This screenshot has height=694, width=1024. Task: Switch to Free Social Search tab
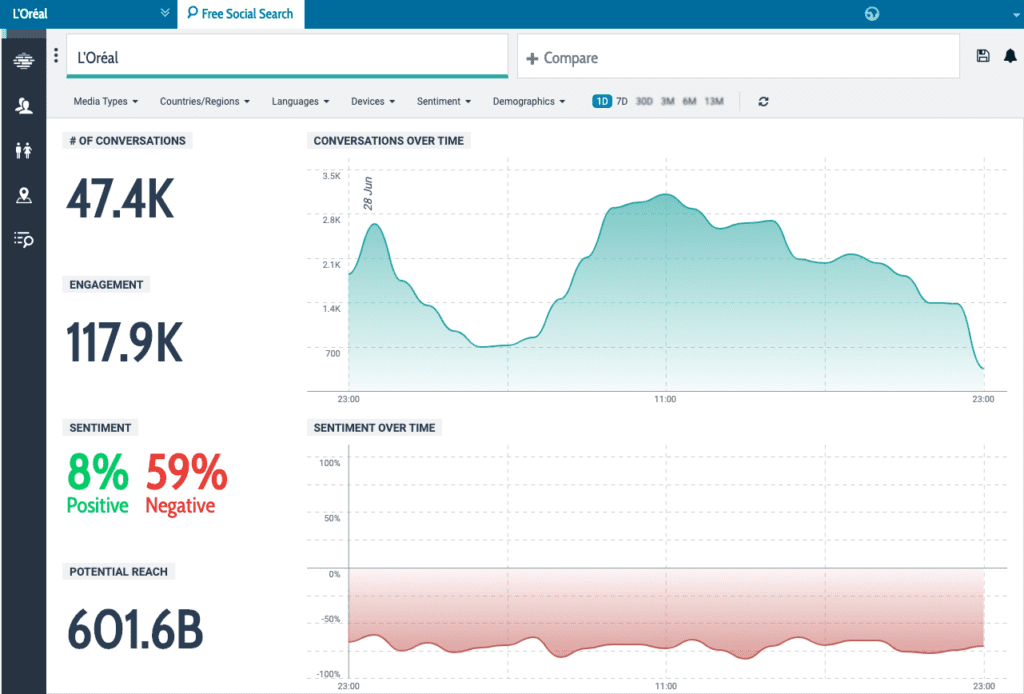pyautogui.click(x=240, y=14)
